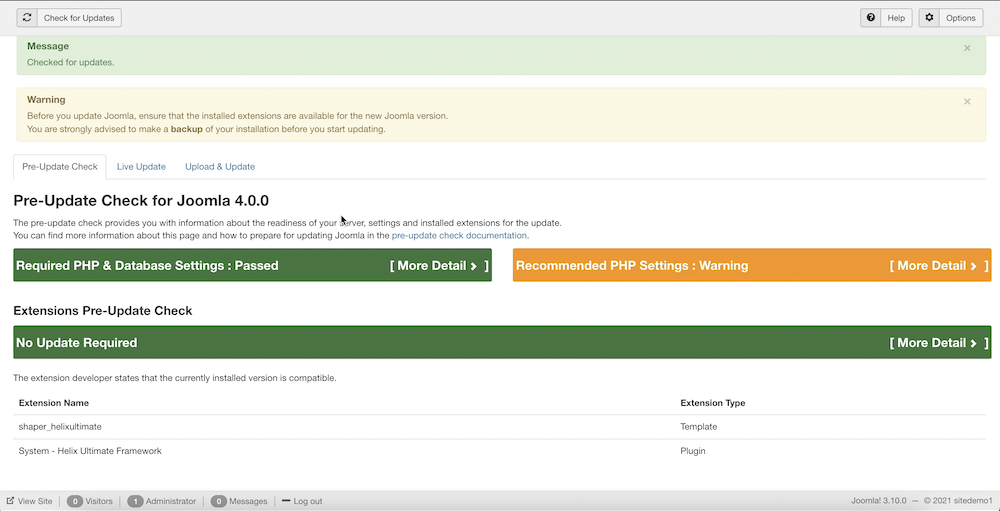Open the Help button
The image size is (1000, 511).
pyautogui.click(x=886, y=18)
